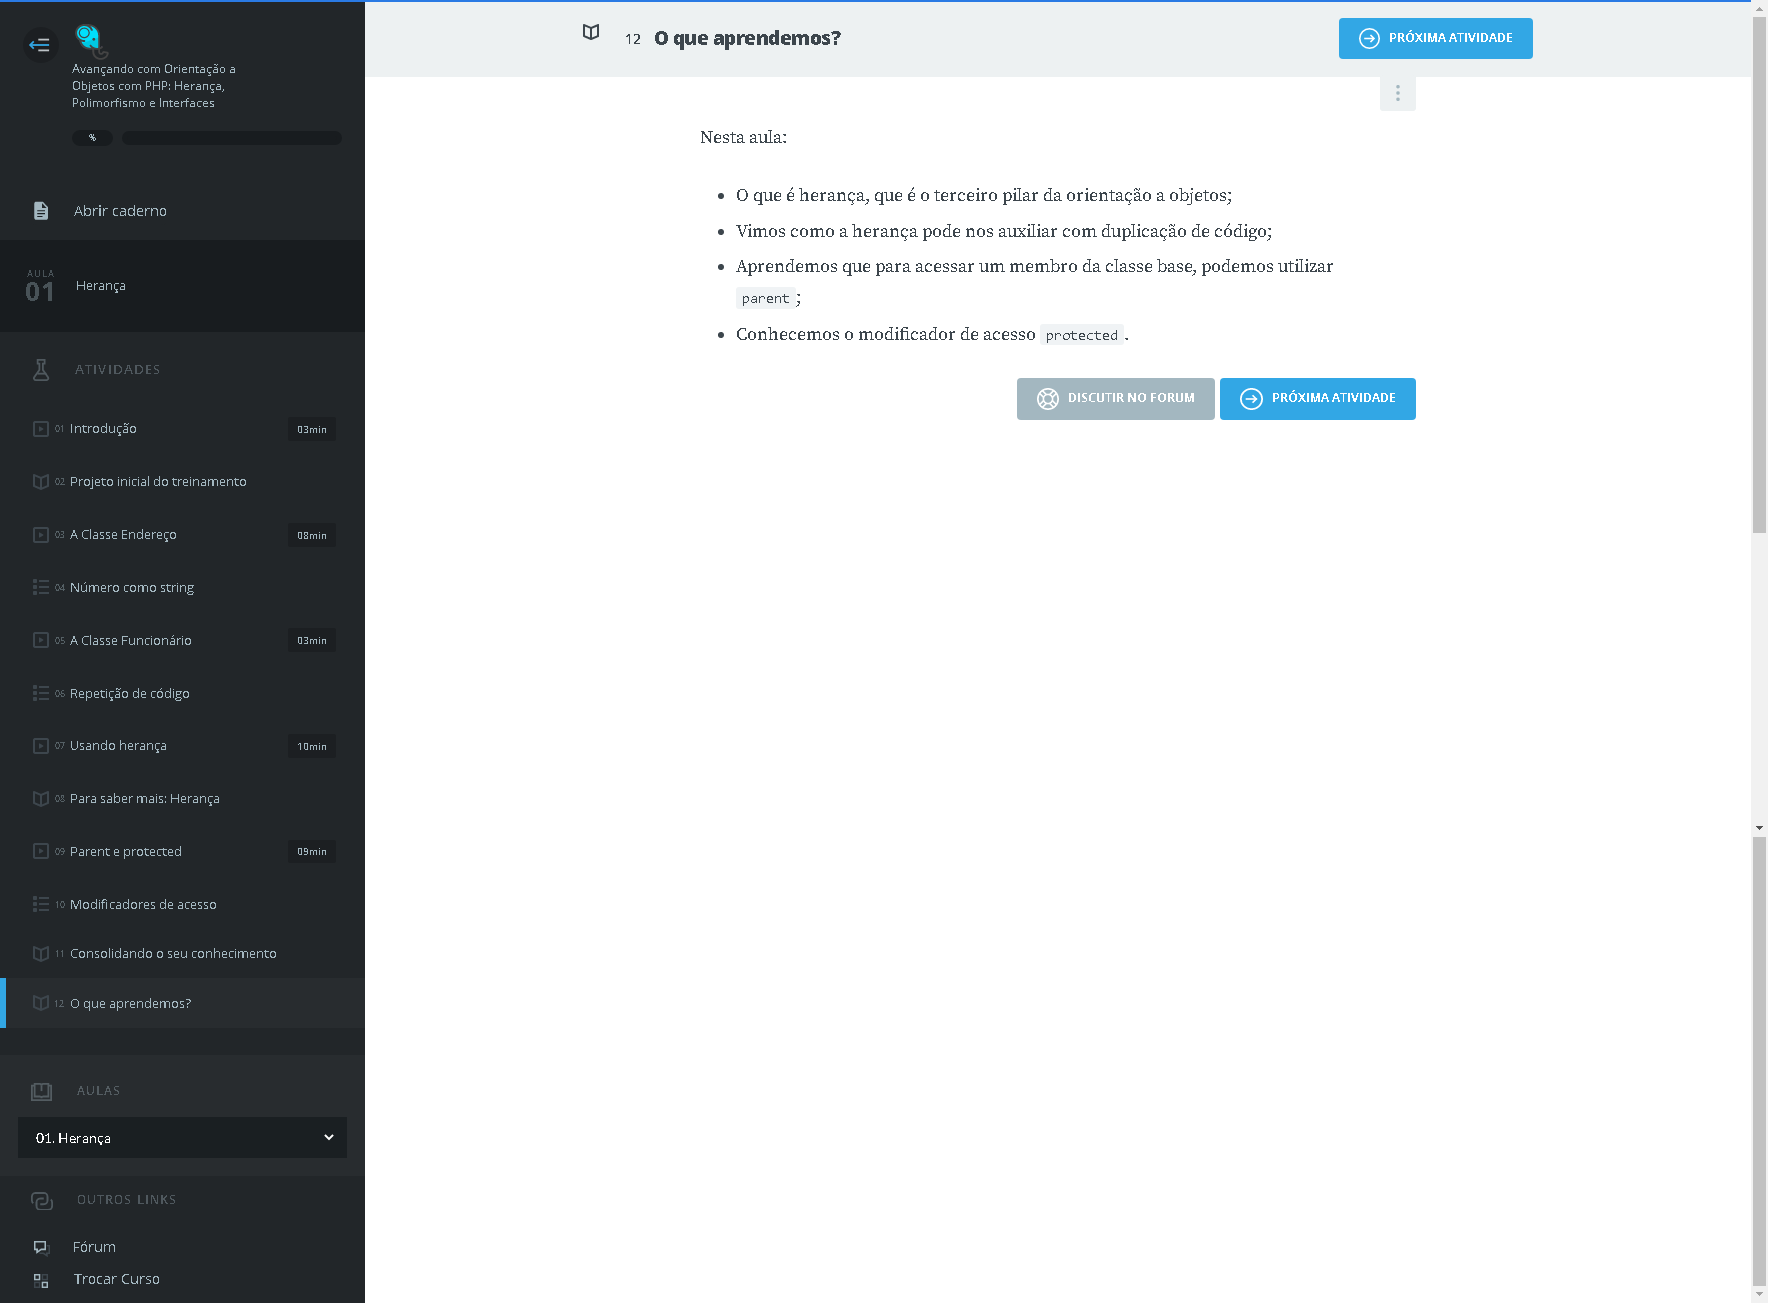The image size is (1768, 1303).
Task: Click the Discutir no Forum button
Action: 1115,399
